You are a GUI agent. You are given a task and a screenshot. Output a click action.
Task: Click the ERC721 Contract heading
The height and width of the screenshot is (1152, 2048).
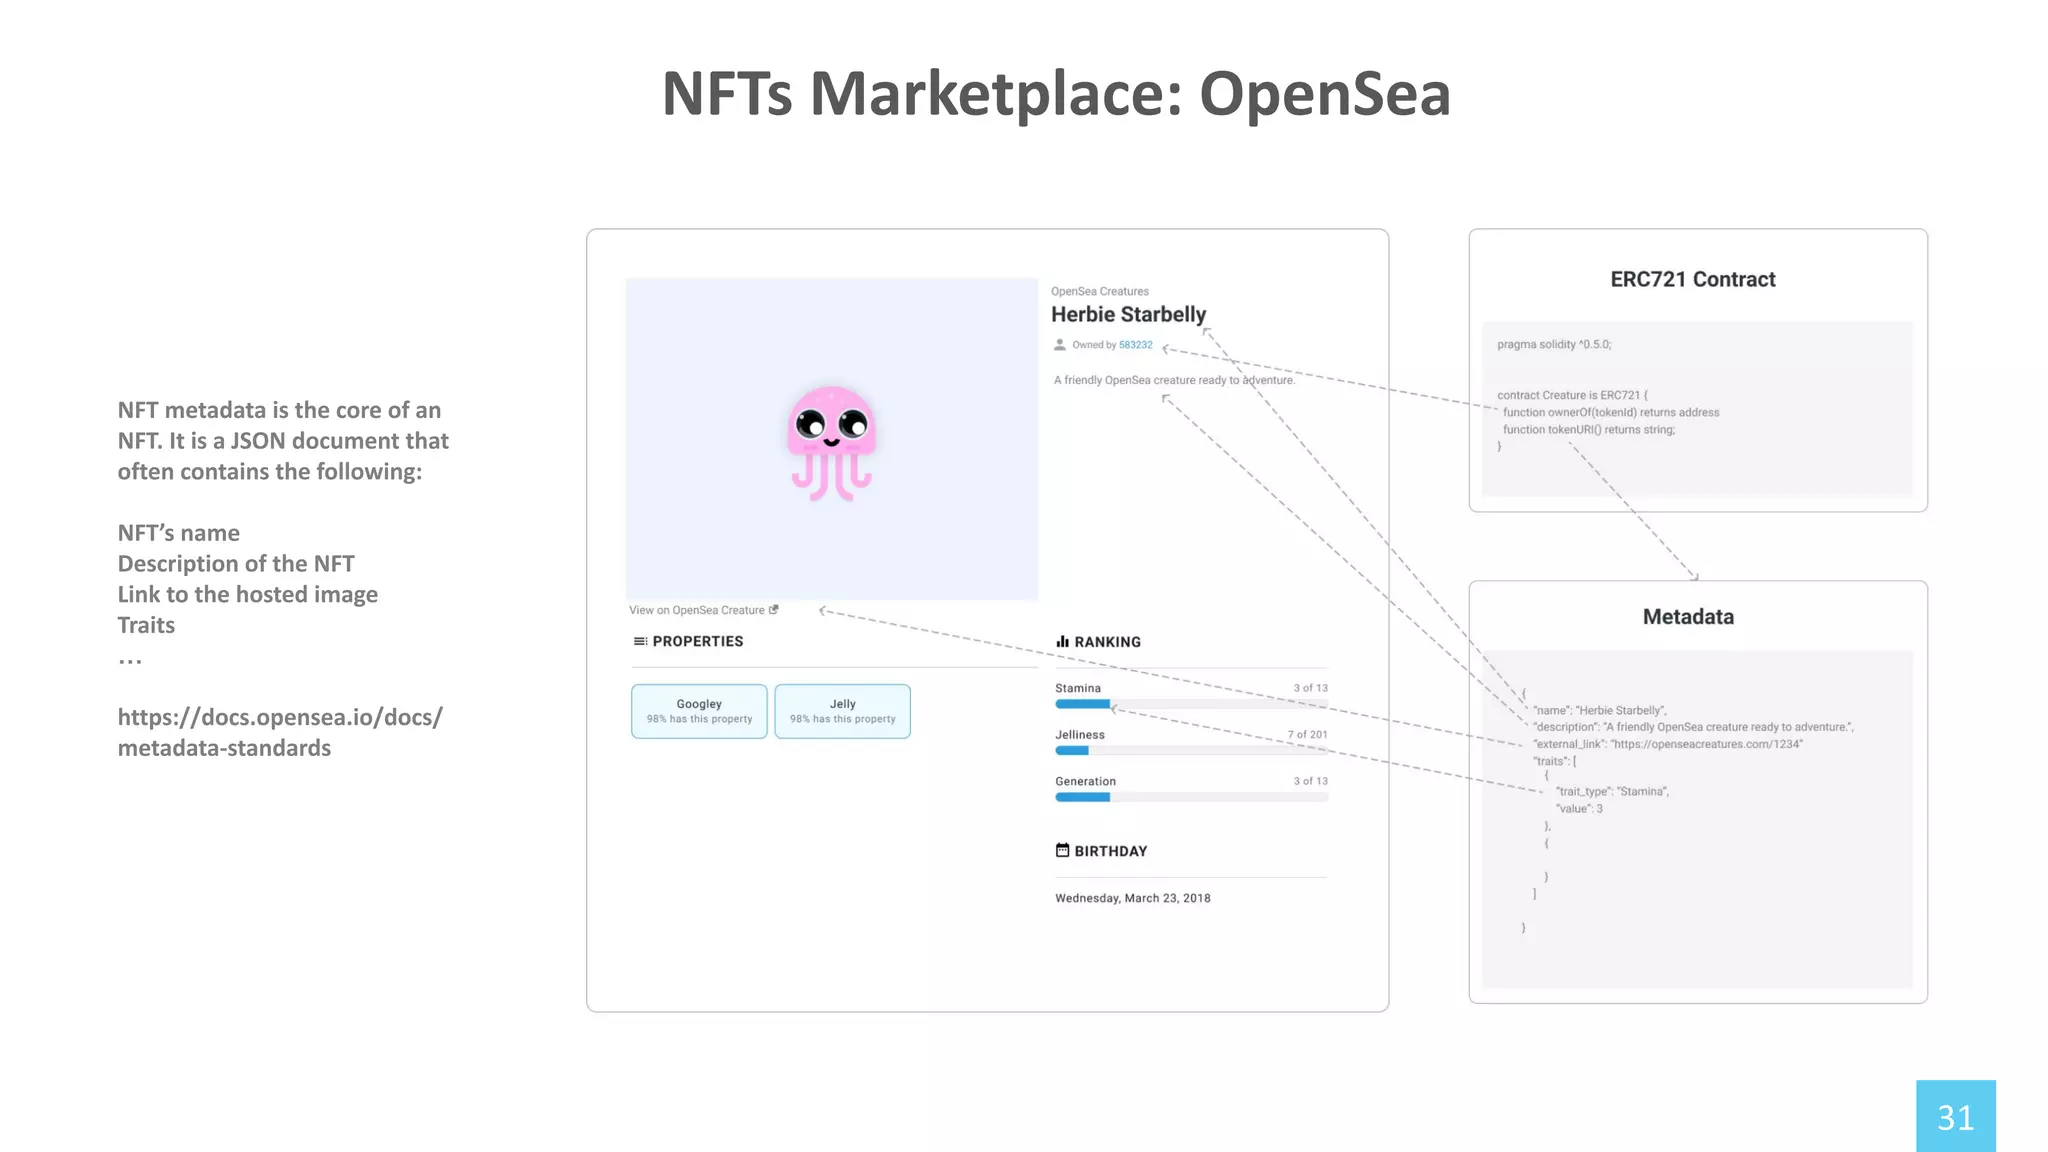pyautogui.click(x=1692, y=279)
